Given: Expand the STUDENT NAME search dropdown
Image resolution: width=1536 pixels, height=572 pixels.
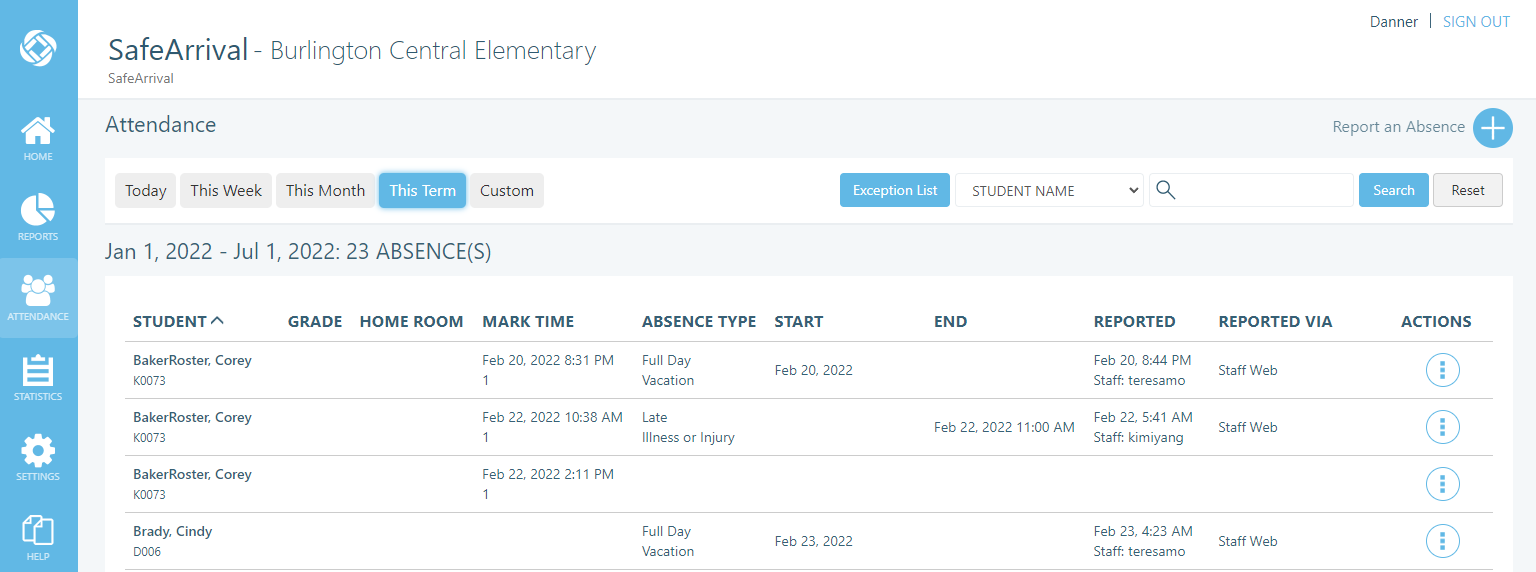Looking at the screenshot, I should tap(1049, 190).
